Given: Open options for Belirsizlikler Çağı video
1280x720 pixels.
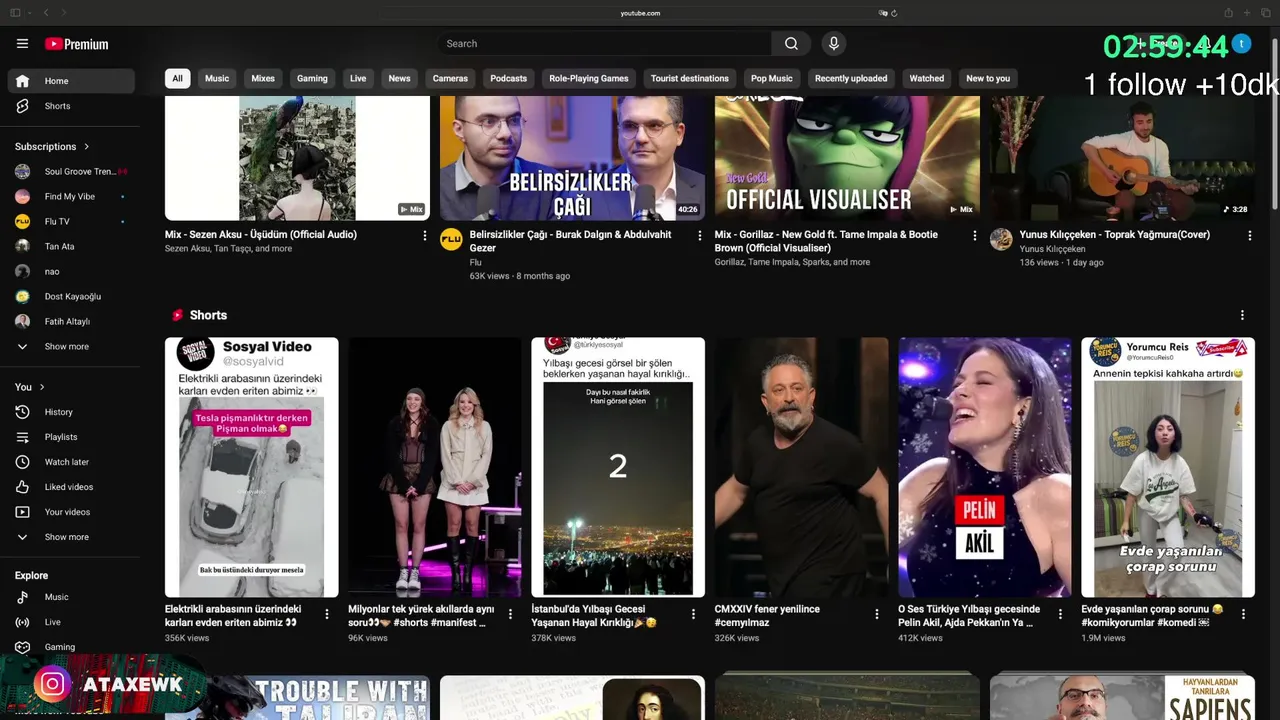Looking at the screenshot, I should point(699,236).
